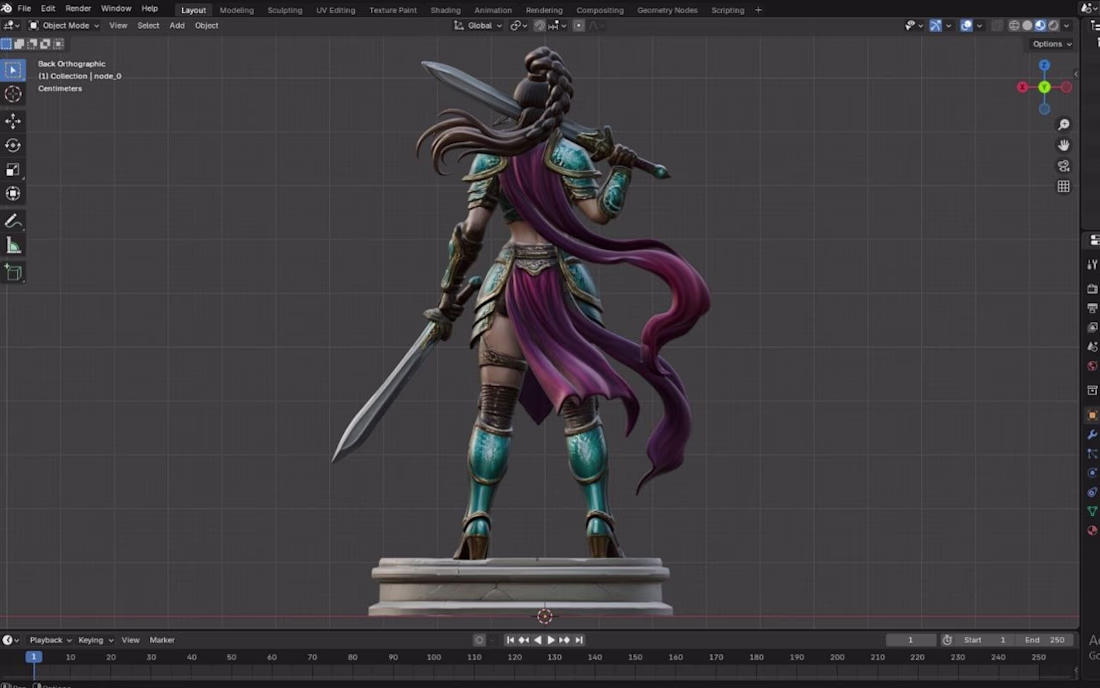Click the End frame 250 field

1045,640
